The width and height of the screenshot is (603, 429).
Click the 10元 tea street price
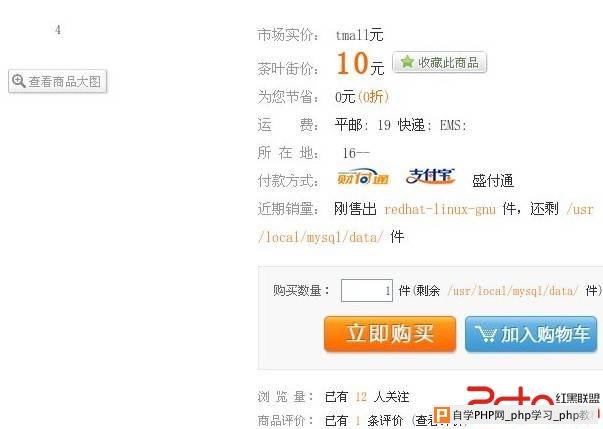coord(360,64)
